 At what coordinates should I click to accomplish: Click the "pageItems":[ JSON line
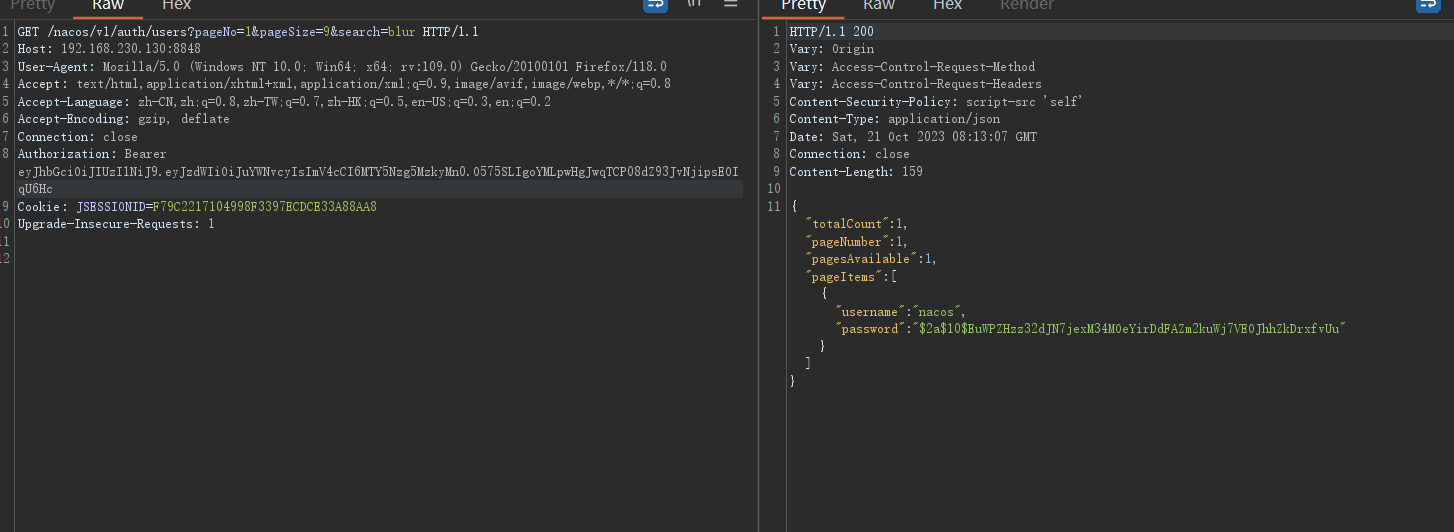point(851,277)
